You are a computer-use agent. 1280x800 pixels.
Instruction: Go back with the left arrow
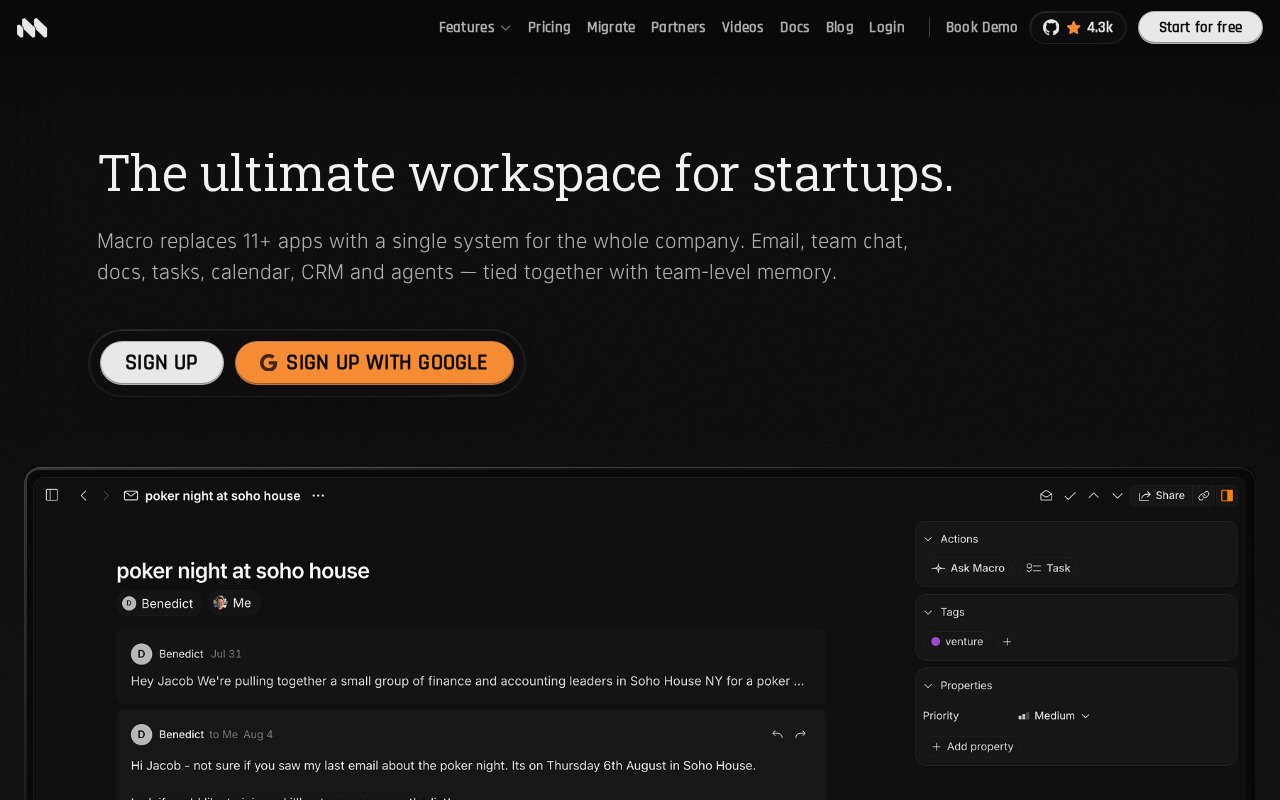click(x=83, y=495)
